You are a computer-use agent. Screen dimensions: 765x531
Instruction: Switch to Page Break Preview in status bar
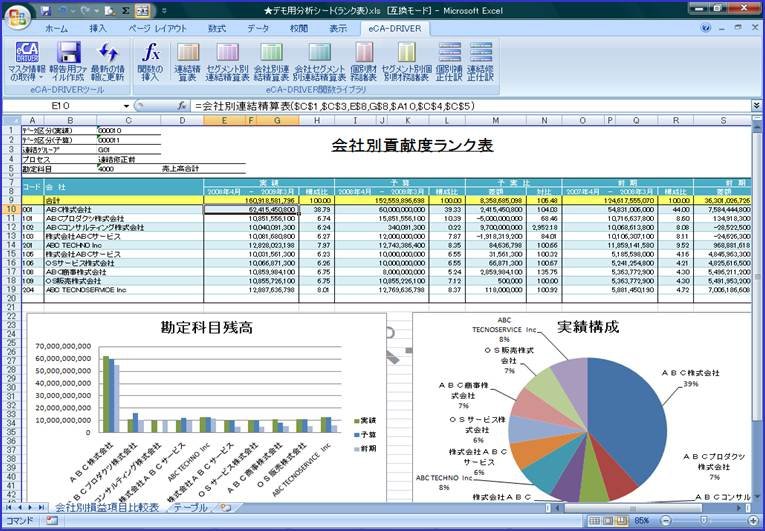coord(623,521)
